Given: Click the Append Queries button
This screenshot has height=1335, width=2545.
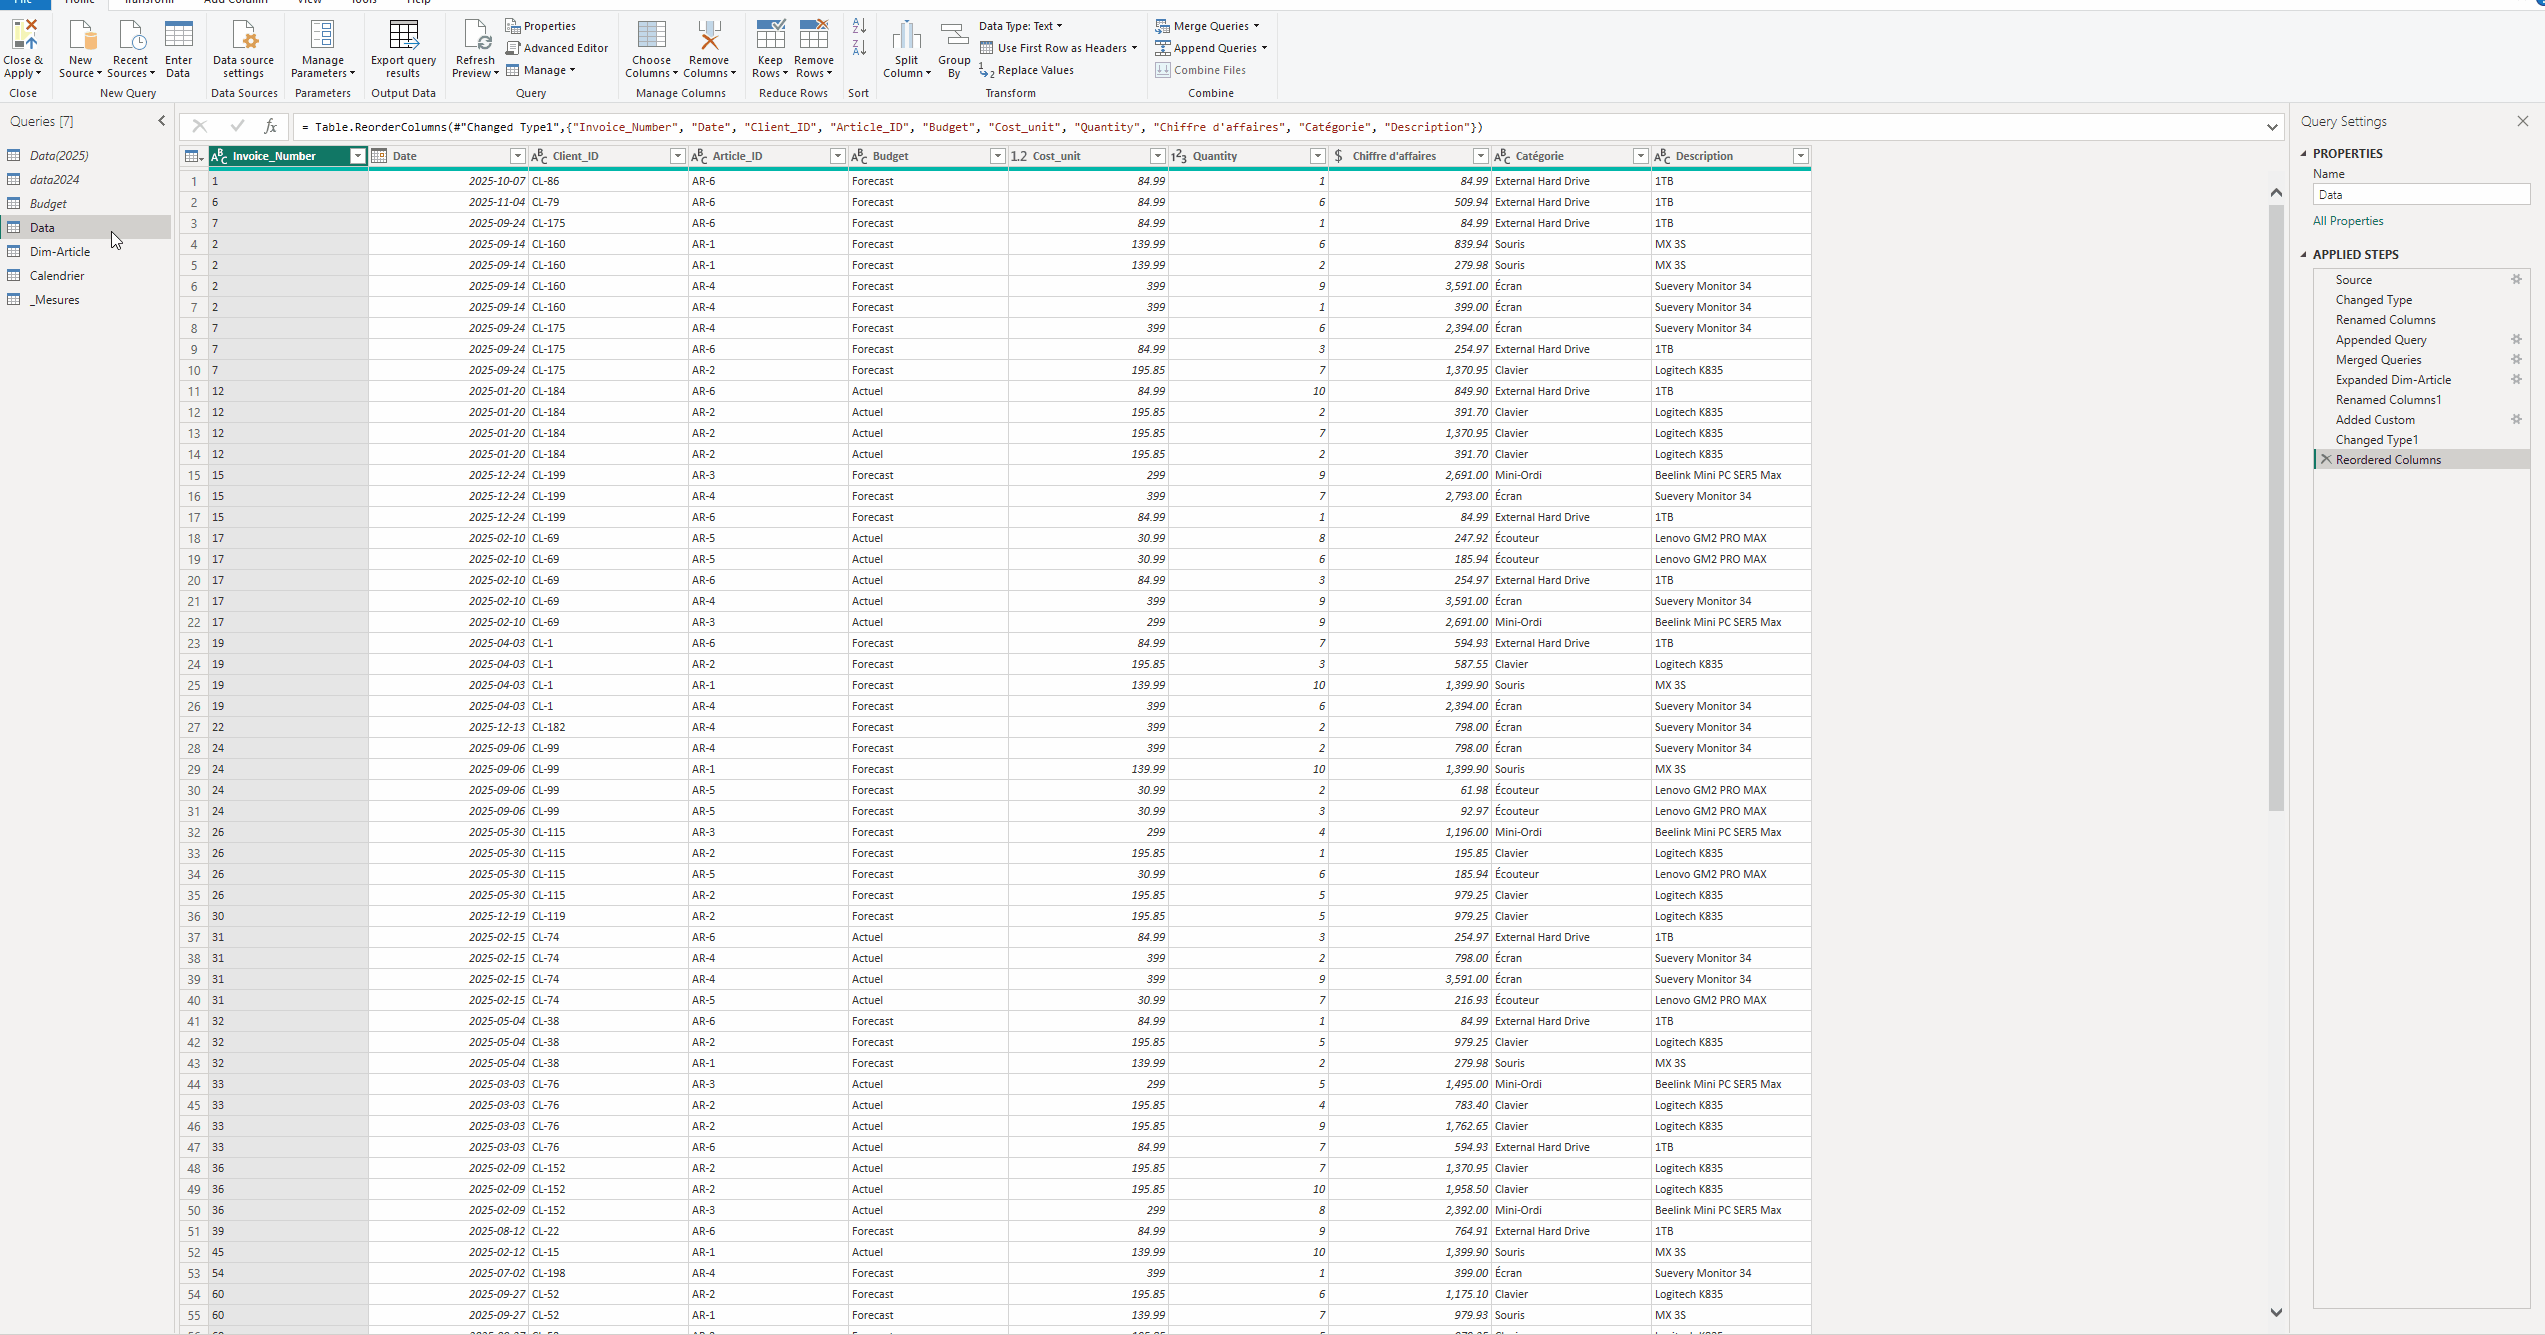Looking at the screenshot, I should 1212,48.
